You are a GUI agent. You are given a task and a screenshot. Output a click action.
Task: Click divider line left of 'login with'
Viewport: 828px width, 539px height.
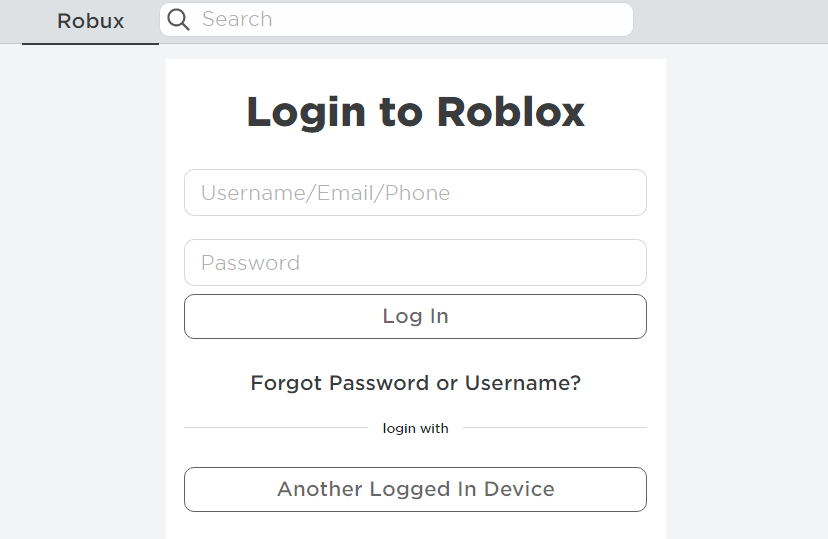tap(276, 428)
